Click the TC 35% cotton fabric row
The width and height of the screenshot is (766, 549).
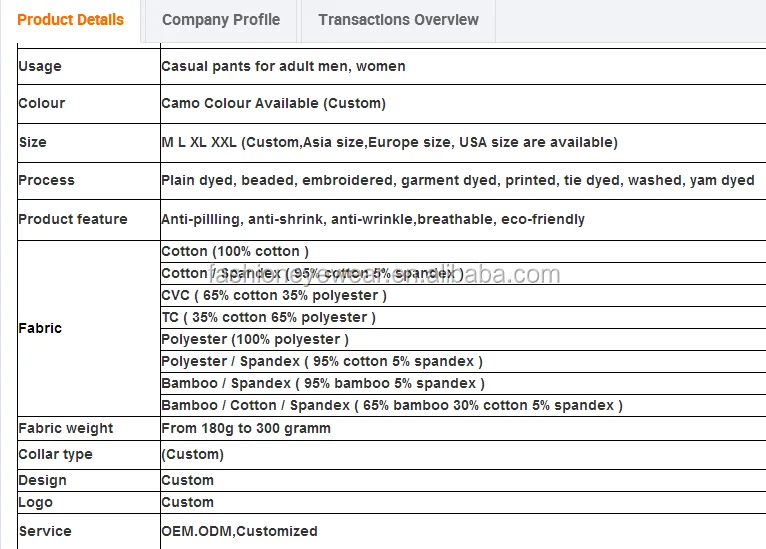[x=268, y=318]
